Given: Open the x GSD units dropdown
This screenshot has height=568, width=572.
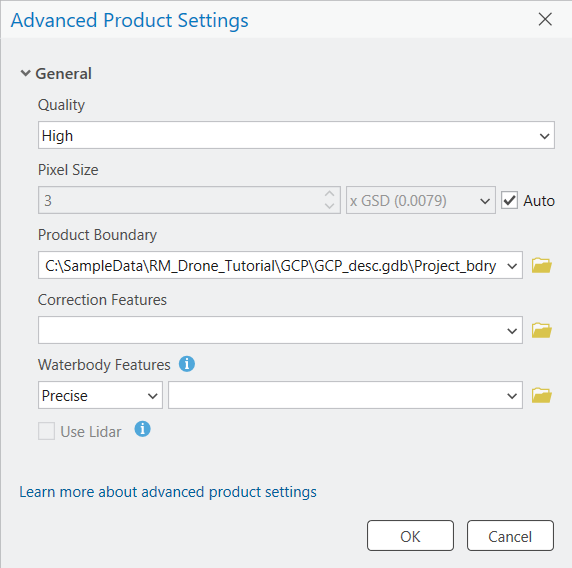Looking at the screenshot, I should coord(421,200).
